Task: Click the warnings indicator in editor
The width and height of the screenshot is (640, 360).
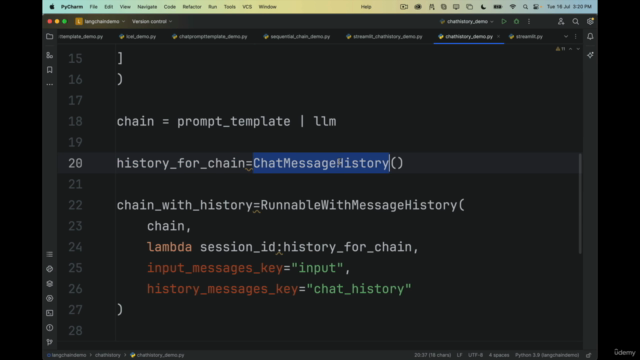Action: (560, 49)
